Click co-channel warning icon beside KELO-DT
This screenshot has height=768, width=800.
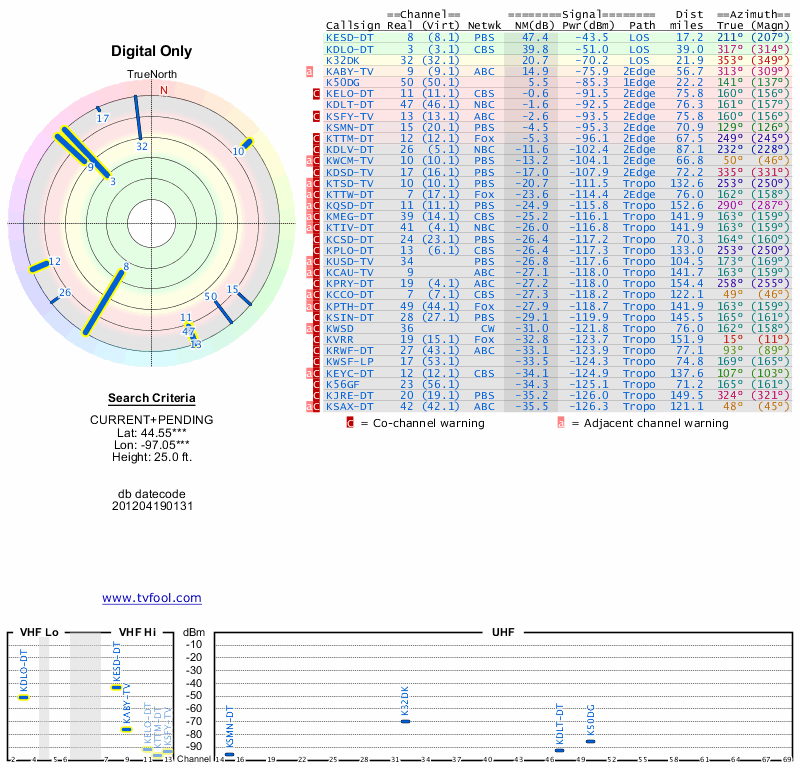point(317,94)
